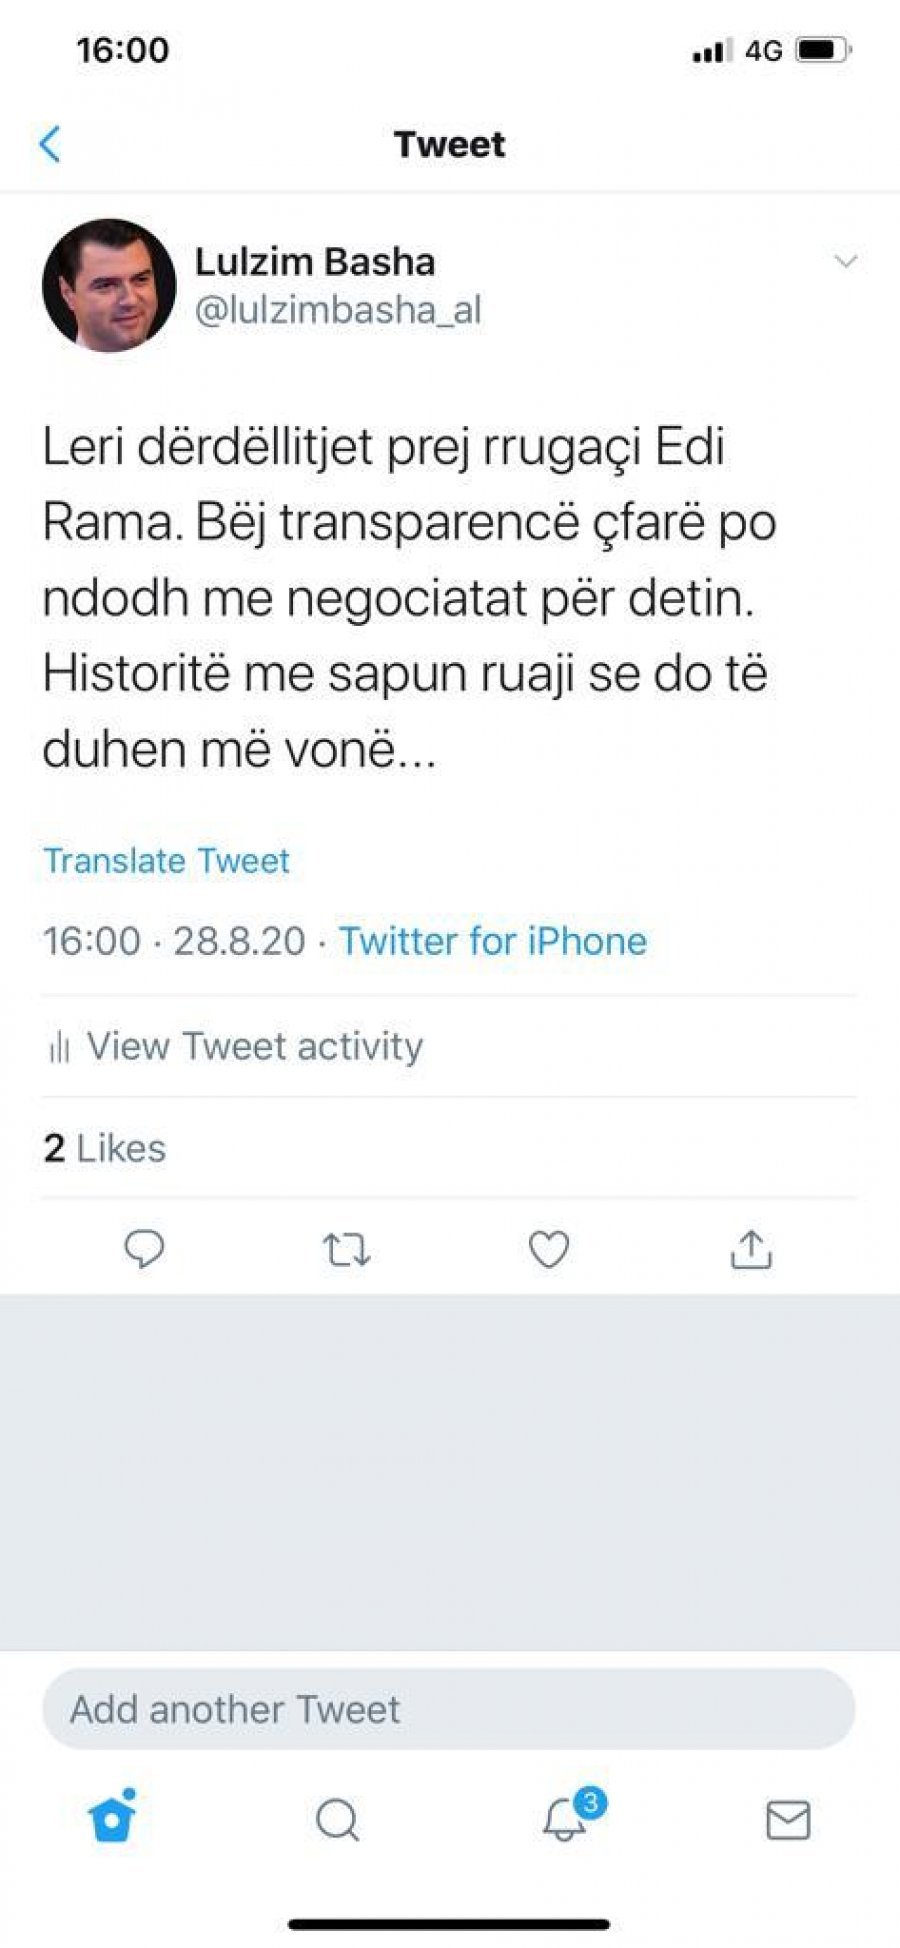Tap the Lulzim Basha display name
Screen dimensions: 900x1948
coord(315,262)
